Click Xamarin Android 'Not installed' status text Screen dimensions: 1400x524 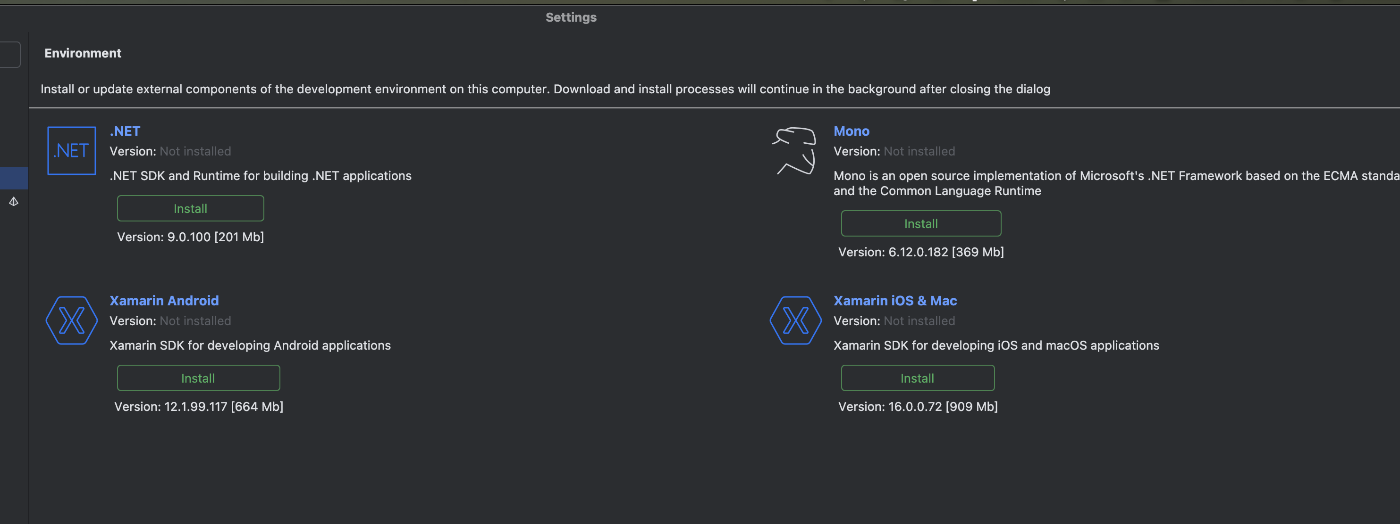pos(195,321)
